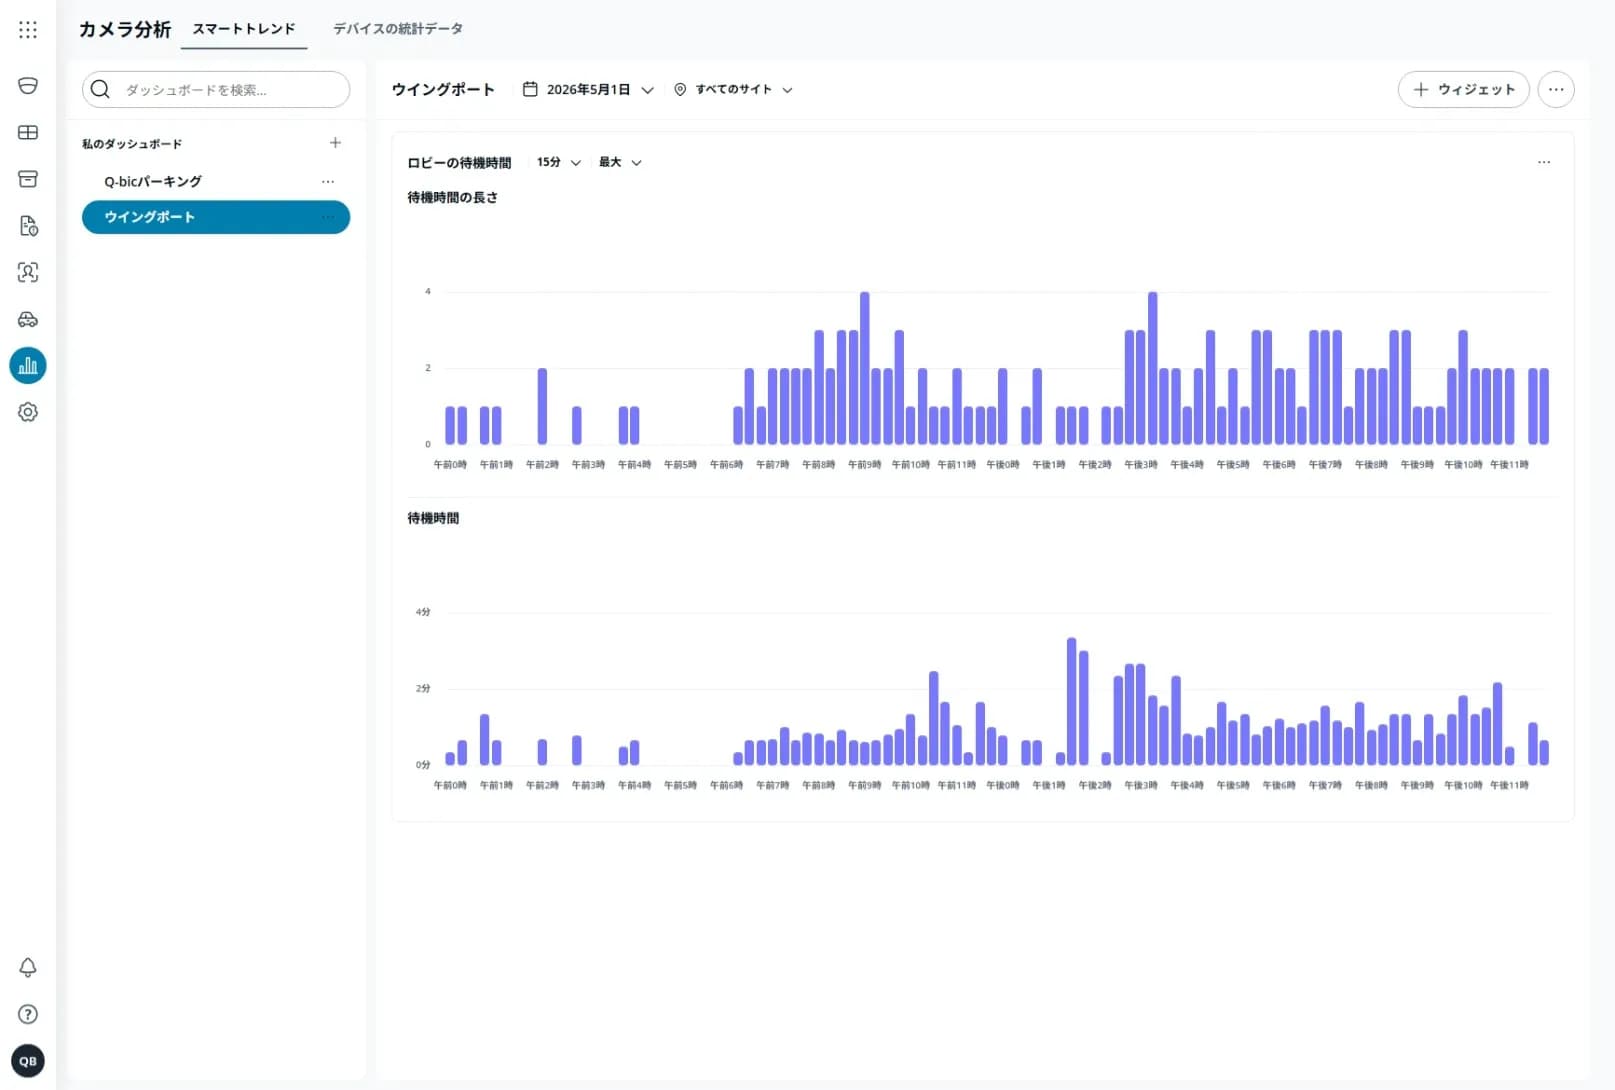The height and width of the screenshot is (1090, 1615).
Task: Focus the ダッシュボードを検索 search field
Action: coord(216,89)
